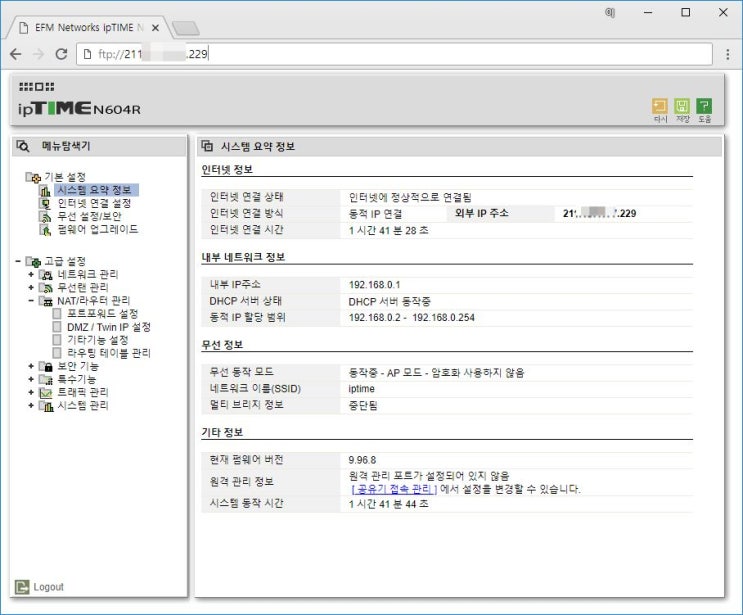Expand the 네트워크 관리 tree node
This screenshot has height=615, width=743.
tap(31, 274)
